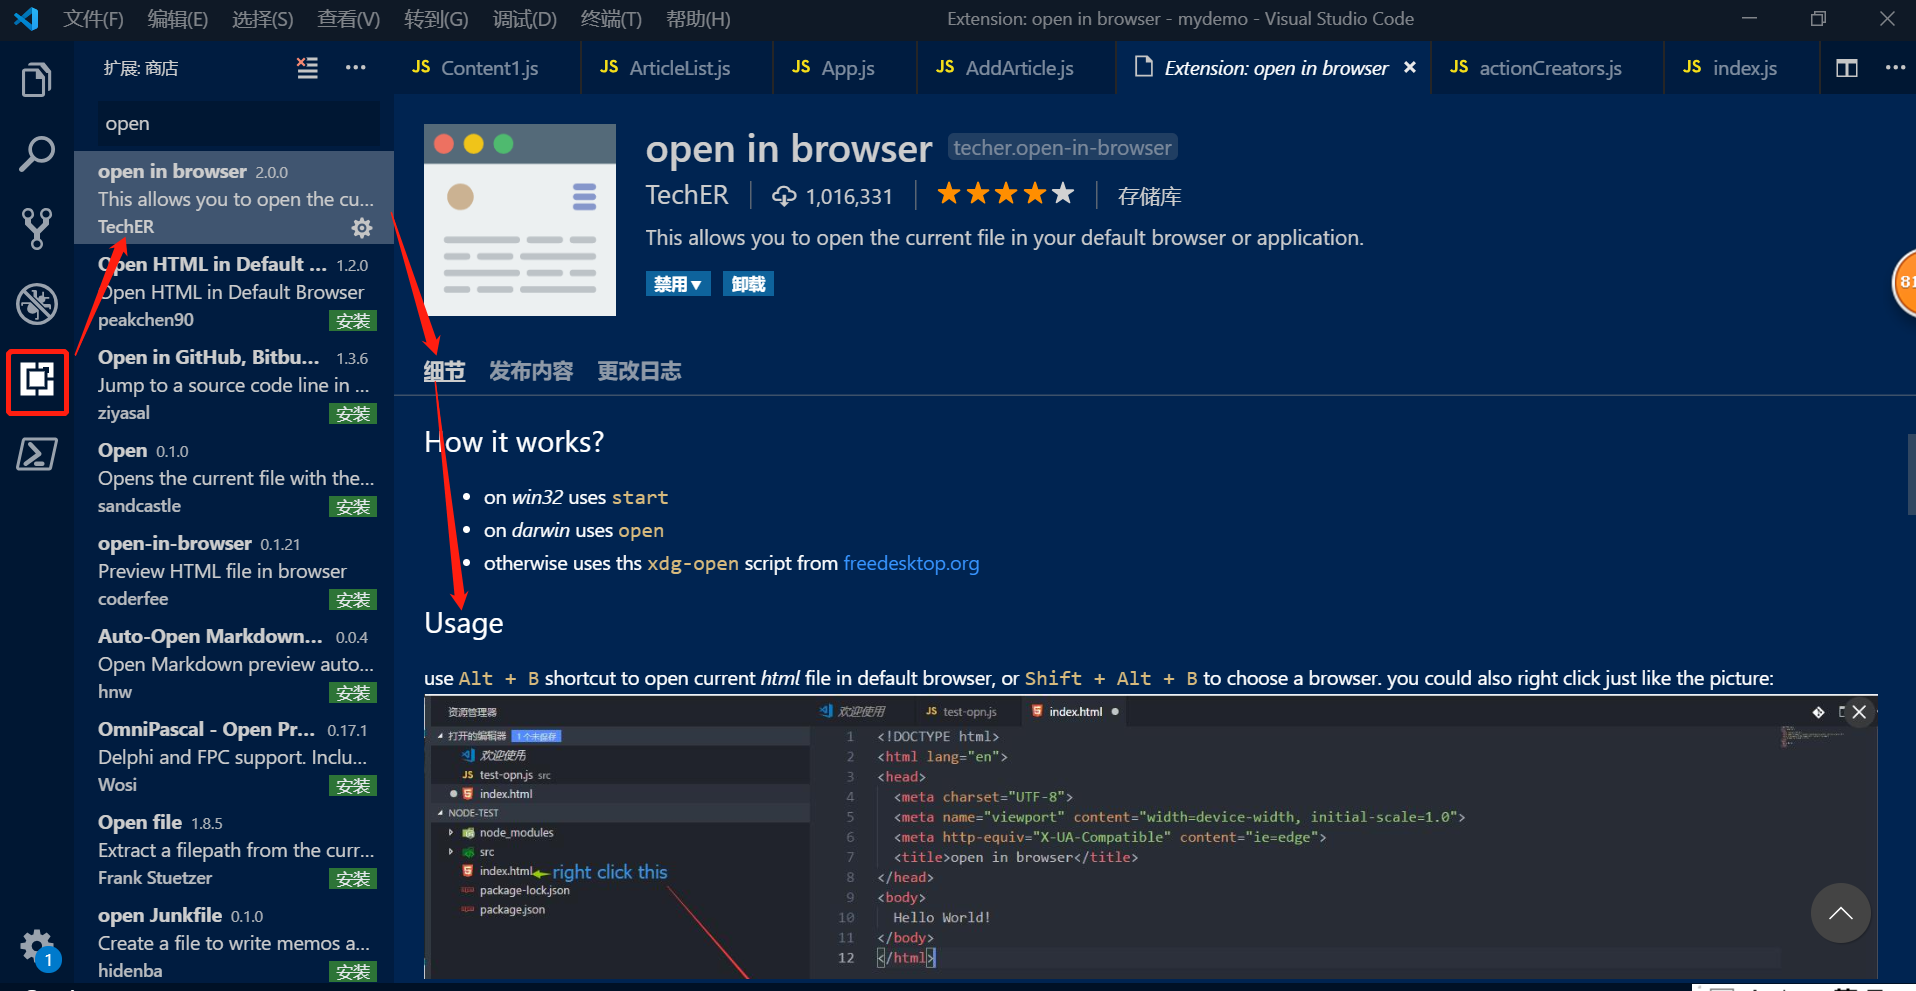Clear extensions search results icon

308,68
